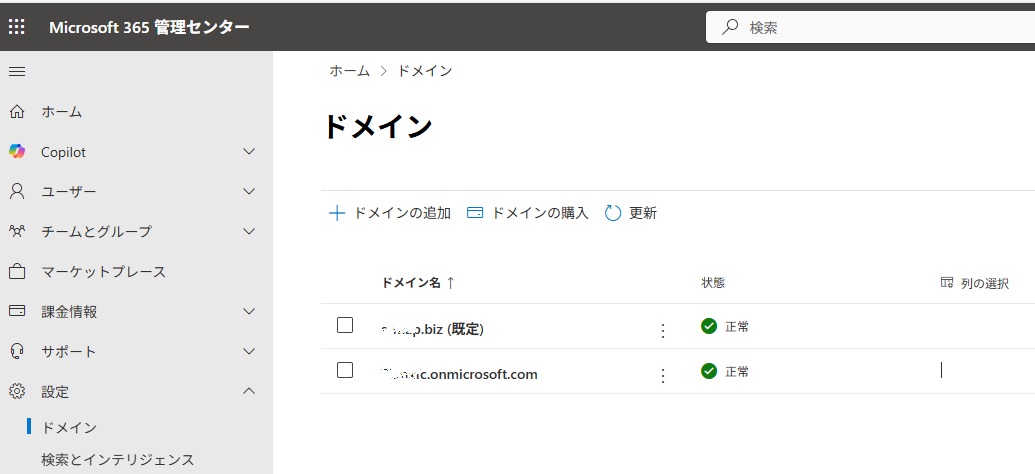Viewport: 1035px width, 474px height.
Task: Click the 検索 search input field
Action: click(x=871, y=27)
